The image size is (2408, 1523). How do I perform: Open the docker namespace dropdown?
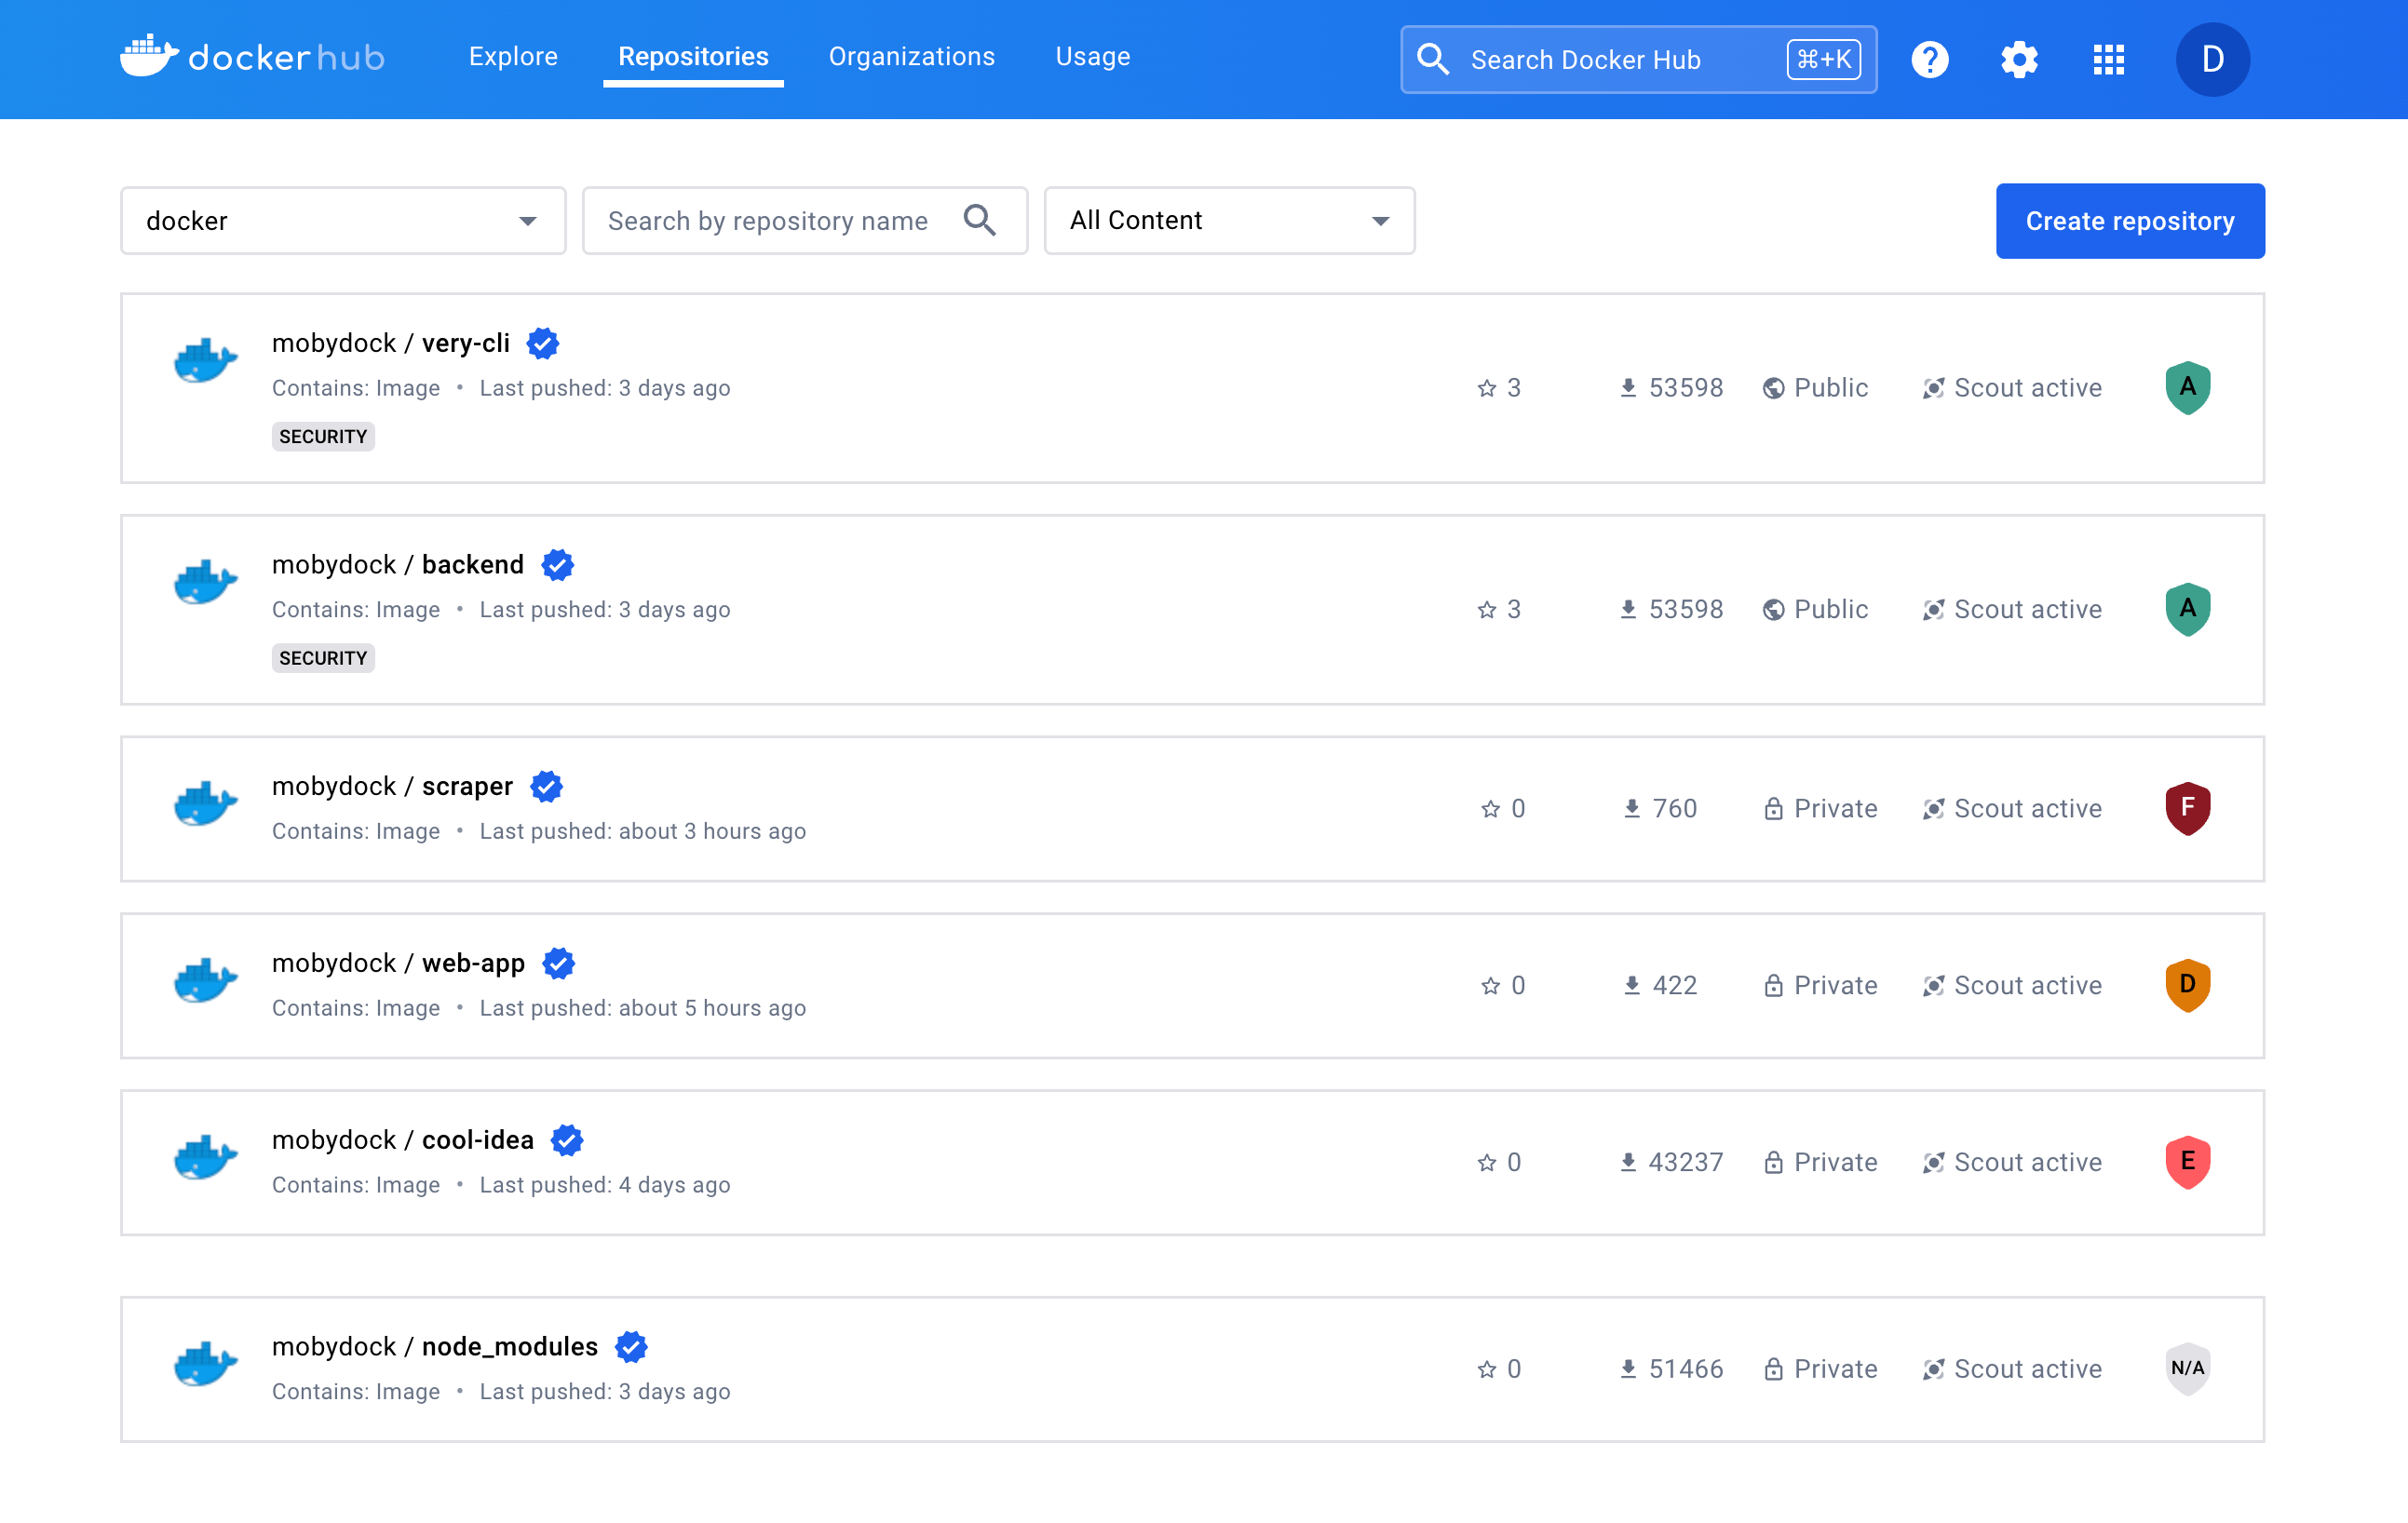(342, 220)
